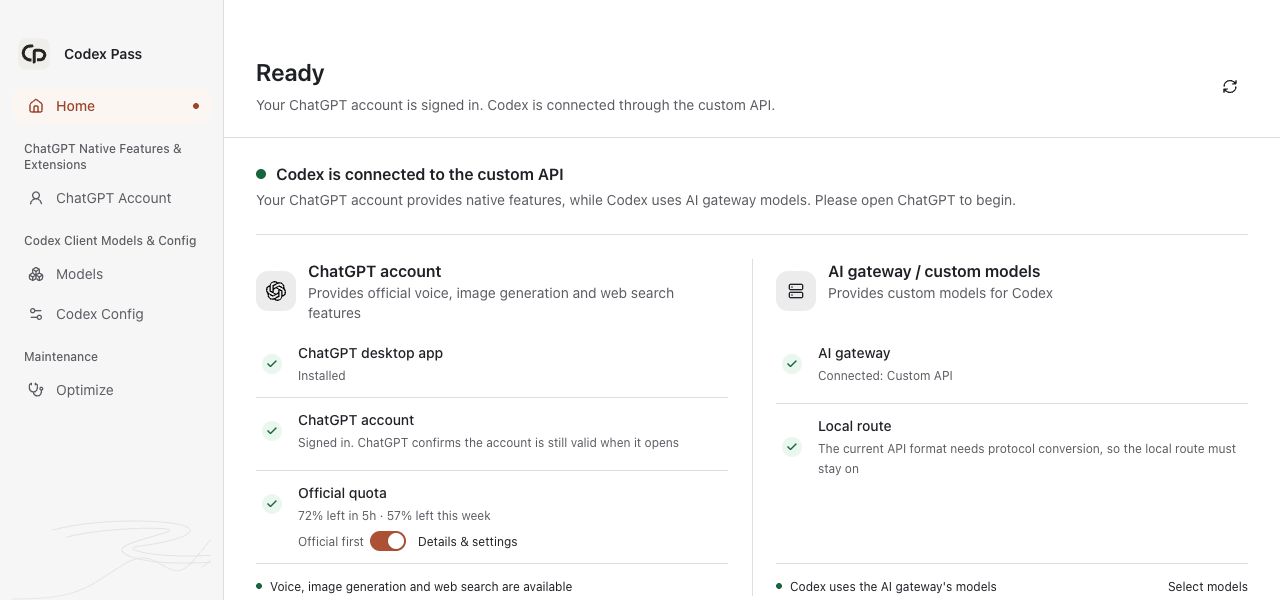1280x600 pixels.
Task: Open ChatGPT Account in sidebar
Action: [x=112, y=198]
